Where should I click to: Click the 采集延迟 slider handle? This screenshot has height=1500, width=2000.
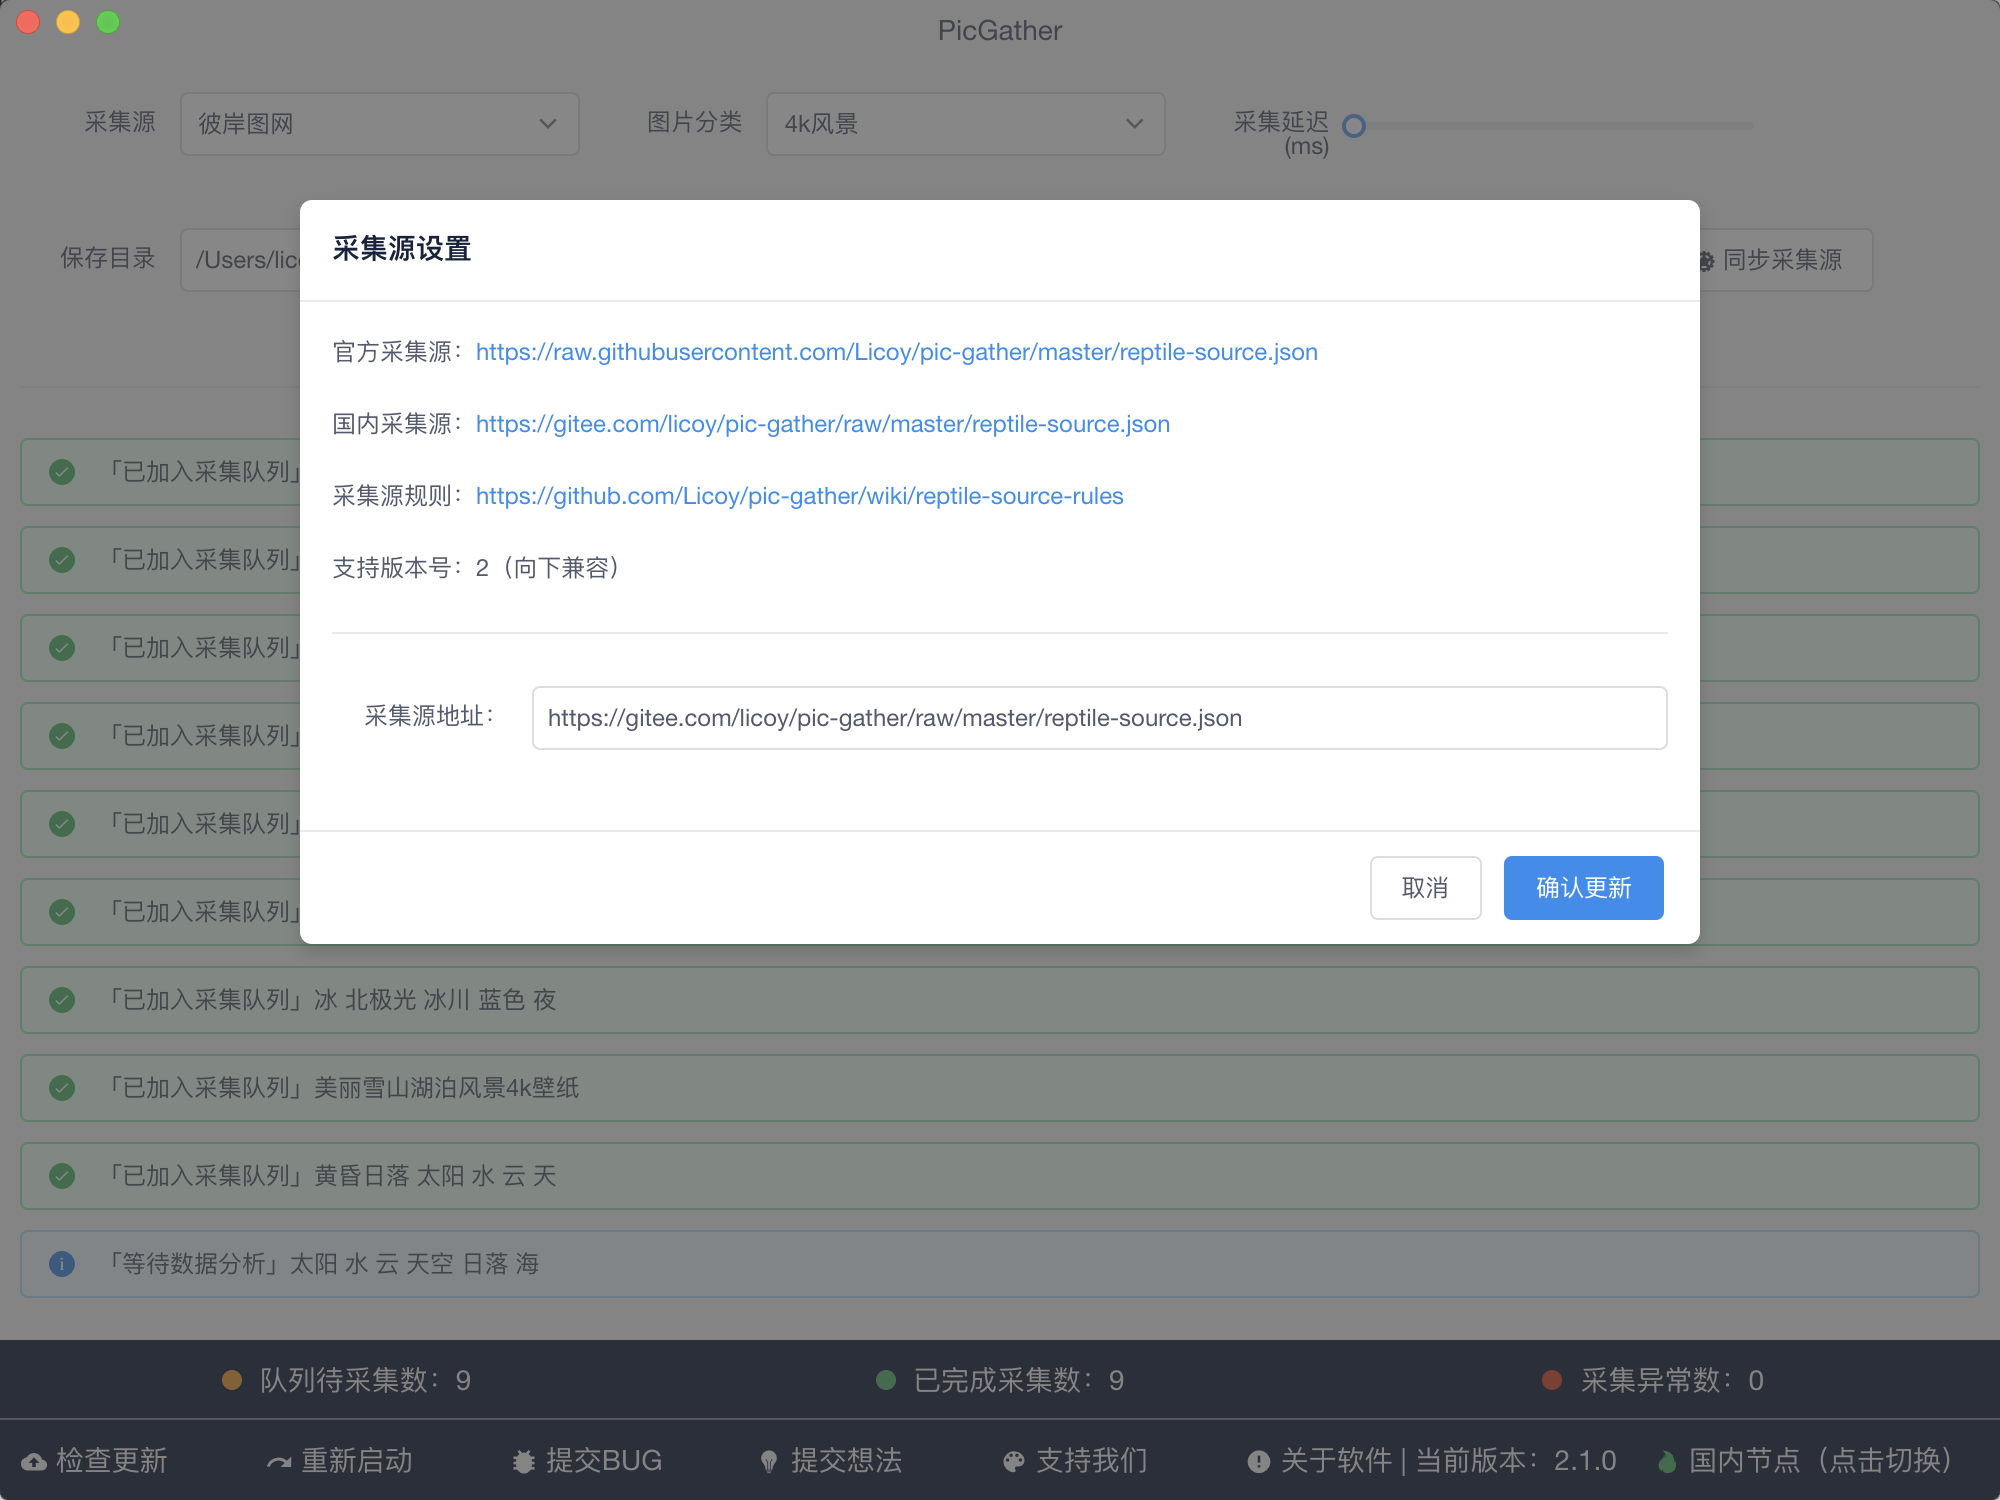coord(1354,126)
